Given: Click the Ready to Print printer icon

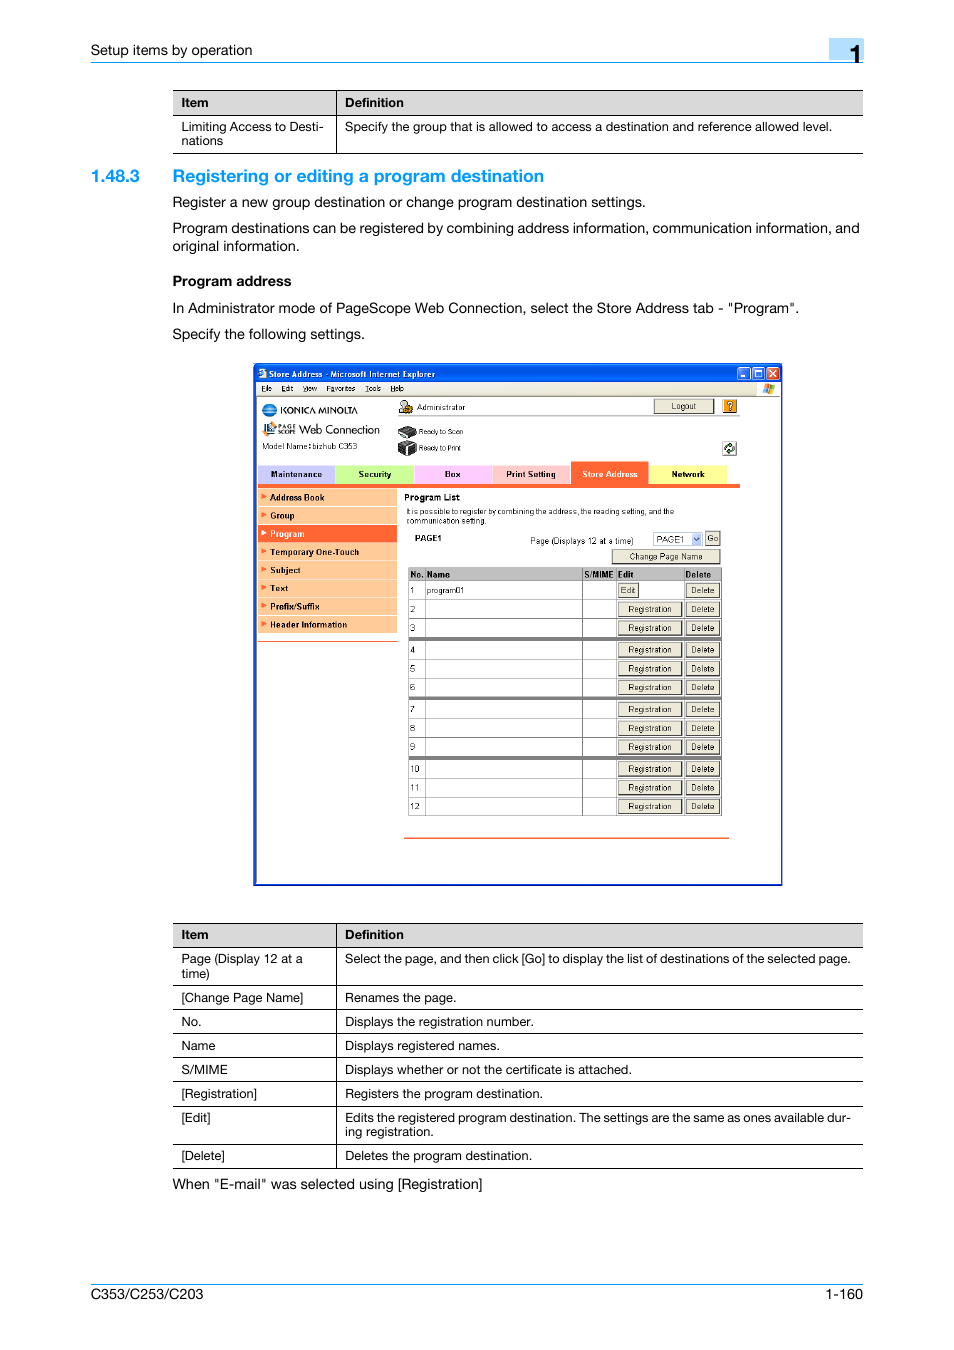Looking at the screenshot, I should tap(407, 448).
